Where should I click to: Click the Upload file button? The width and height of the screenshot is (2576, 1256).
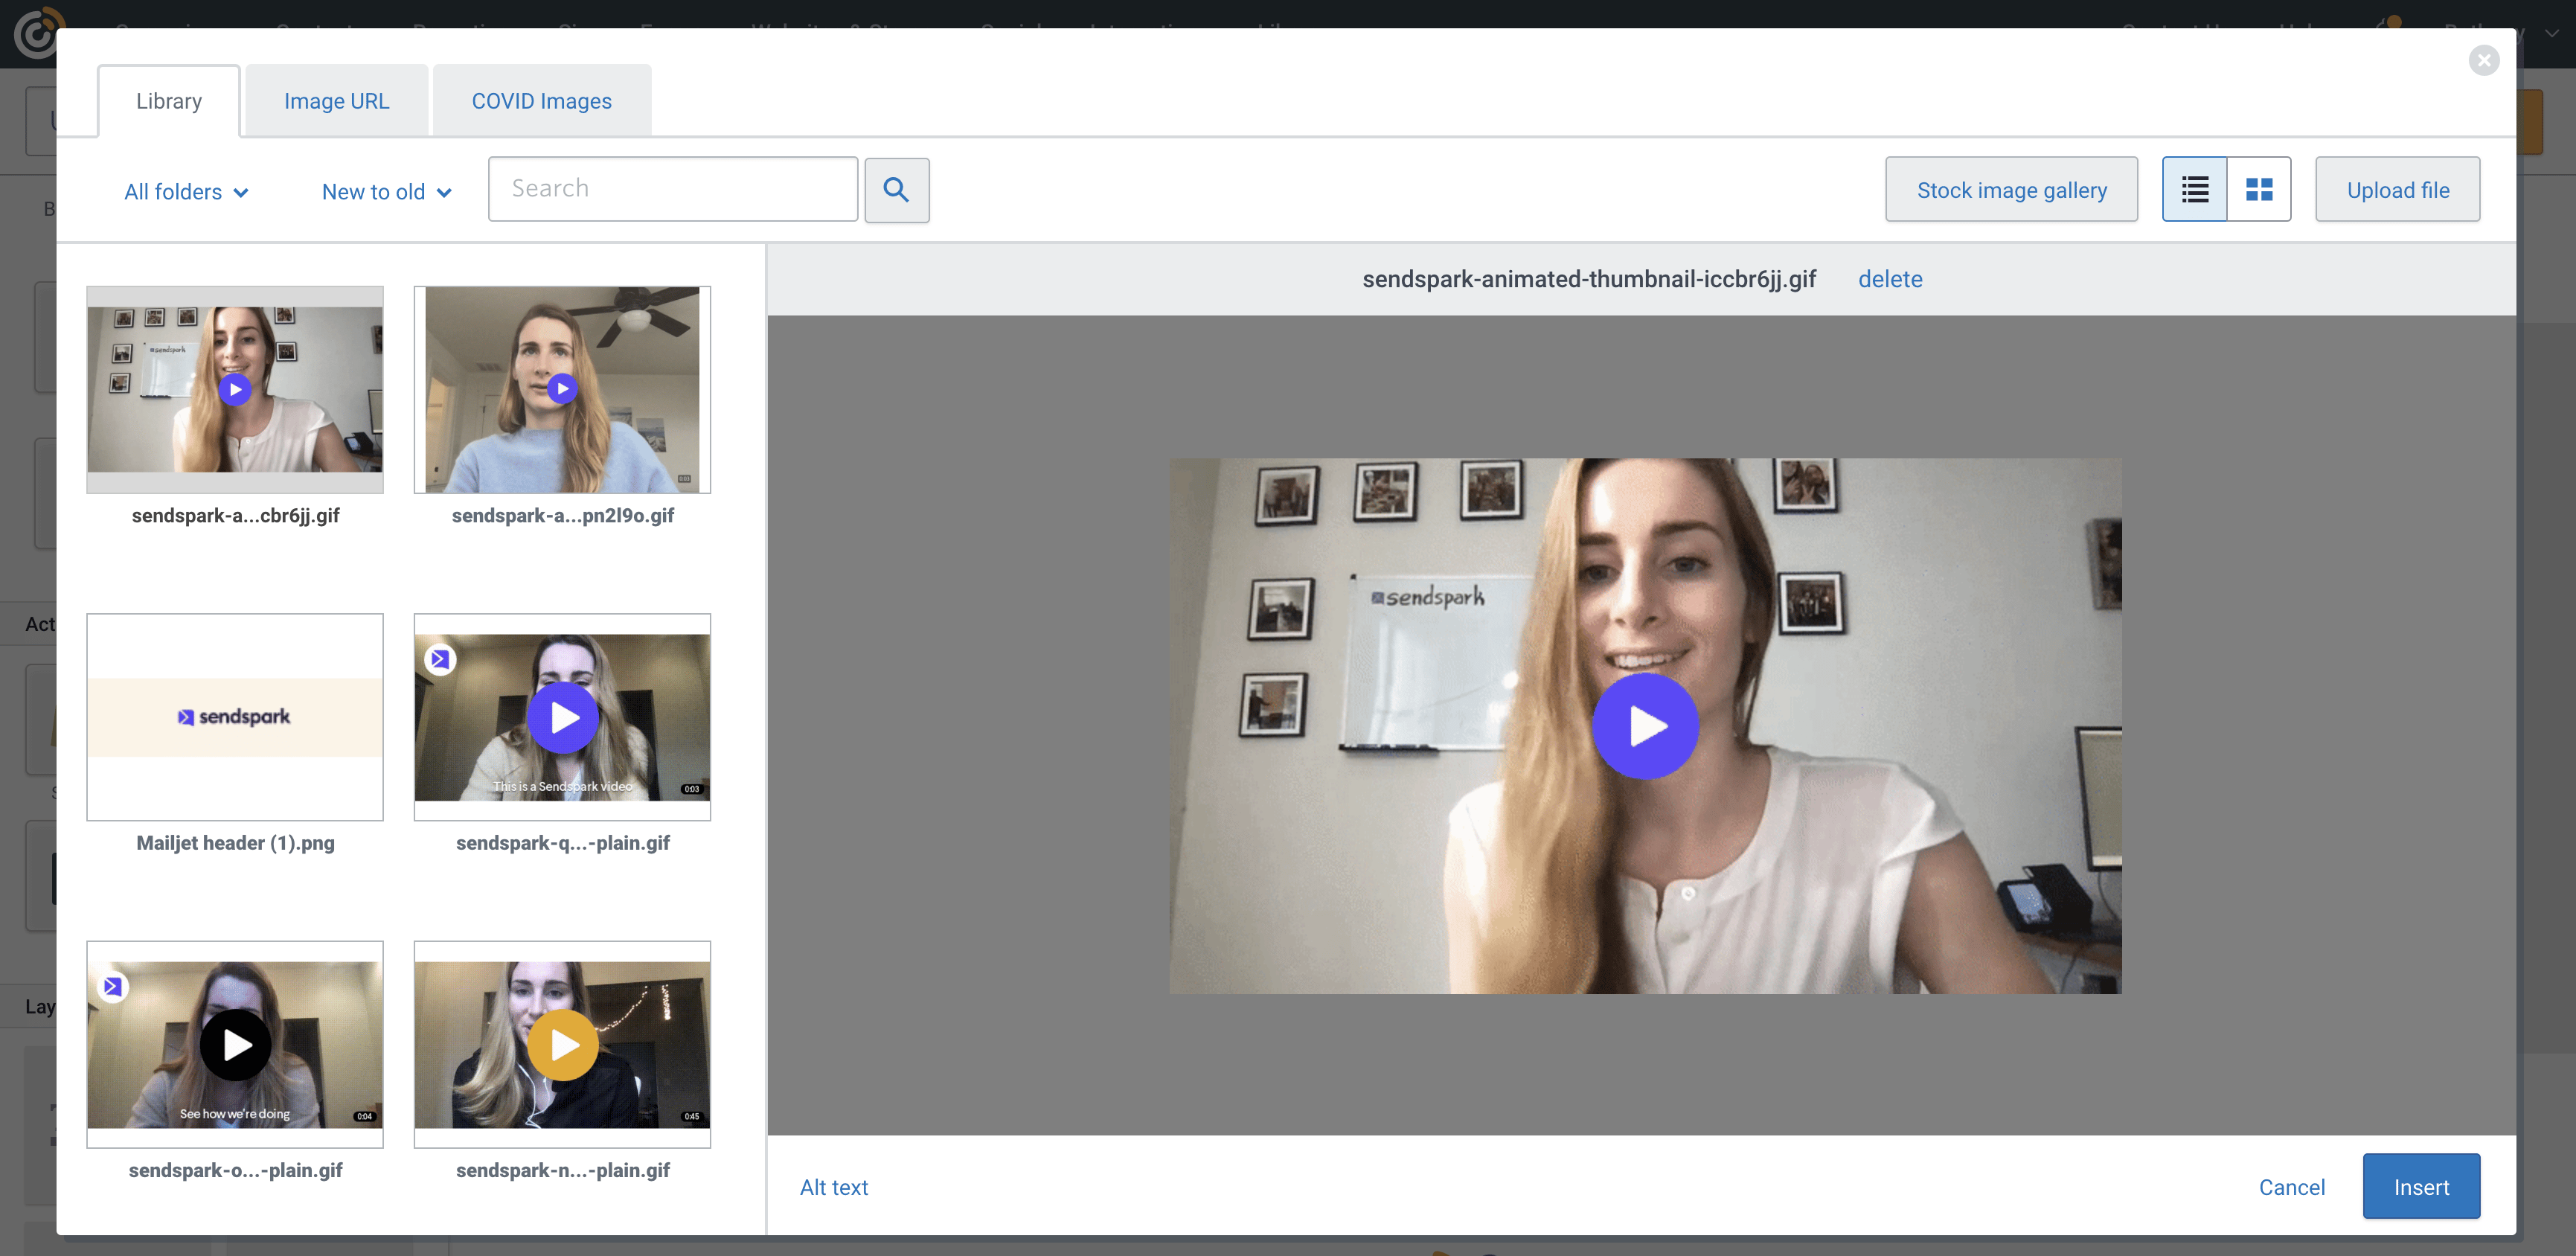pyautogui.click(x=2398, y=190)
